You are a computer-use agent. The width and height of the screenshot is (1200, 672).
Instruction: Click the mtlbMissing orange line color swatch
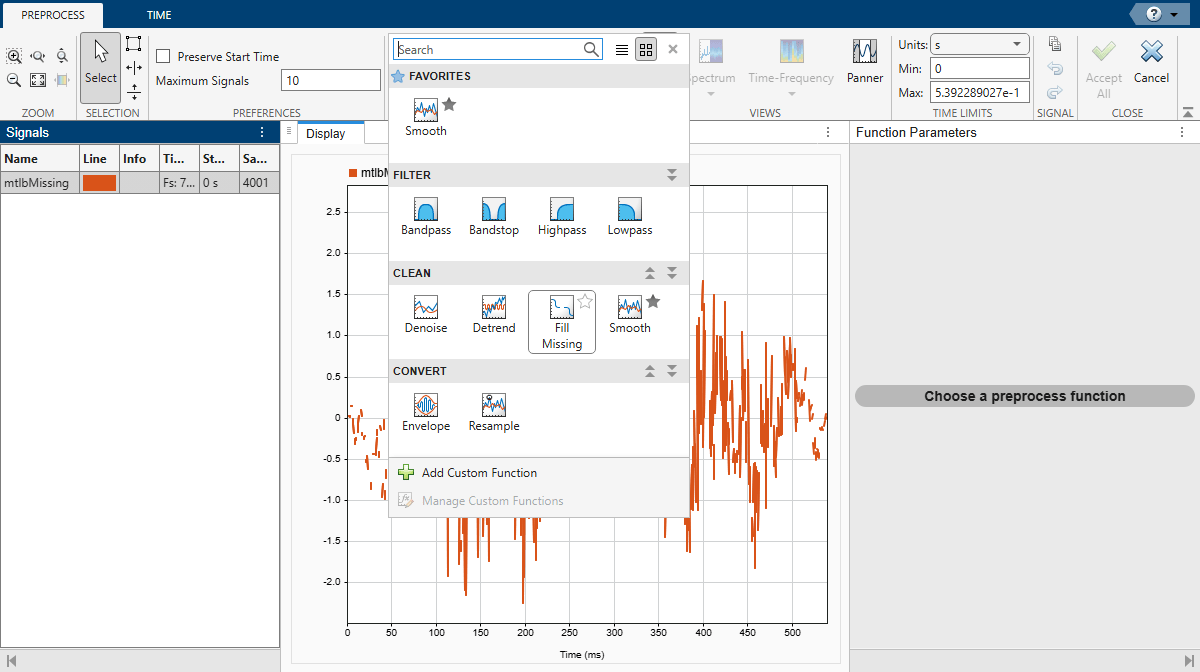(100, 183)
